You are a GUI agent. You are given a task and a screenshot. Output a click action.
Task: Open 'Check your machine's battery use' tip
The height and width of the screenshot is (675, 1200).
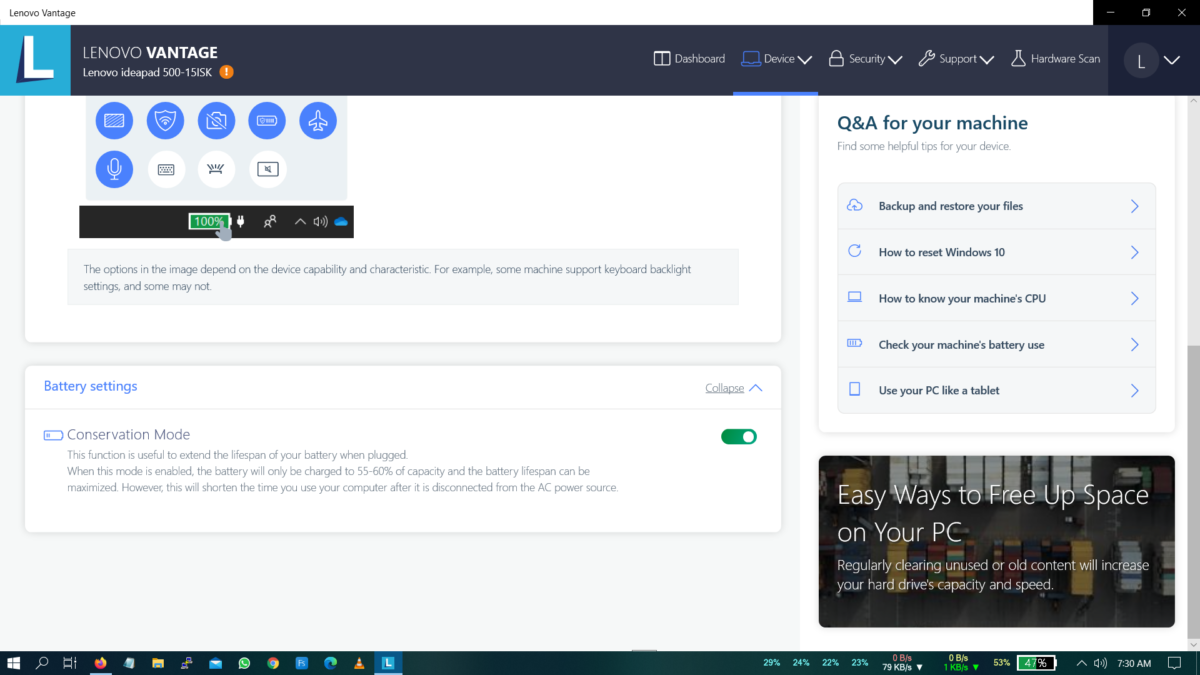(996, 344)
